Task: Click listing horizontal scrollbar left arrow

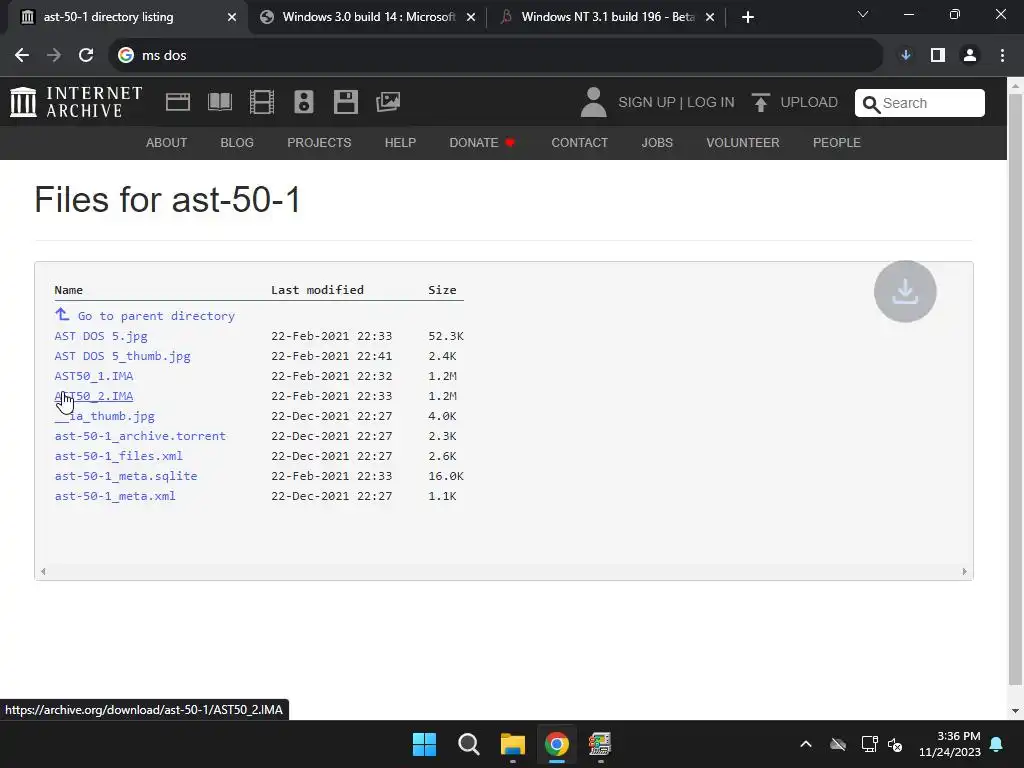Action: (x=43, y=571)
